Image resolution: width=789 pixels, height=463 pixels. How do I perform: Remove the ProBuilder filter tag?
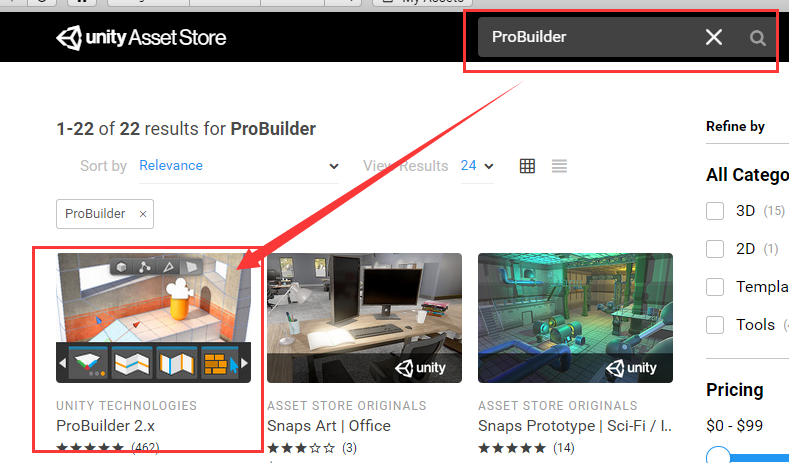coord(143,214)
